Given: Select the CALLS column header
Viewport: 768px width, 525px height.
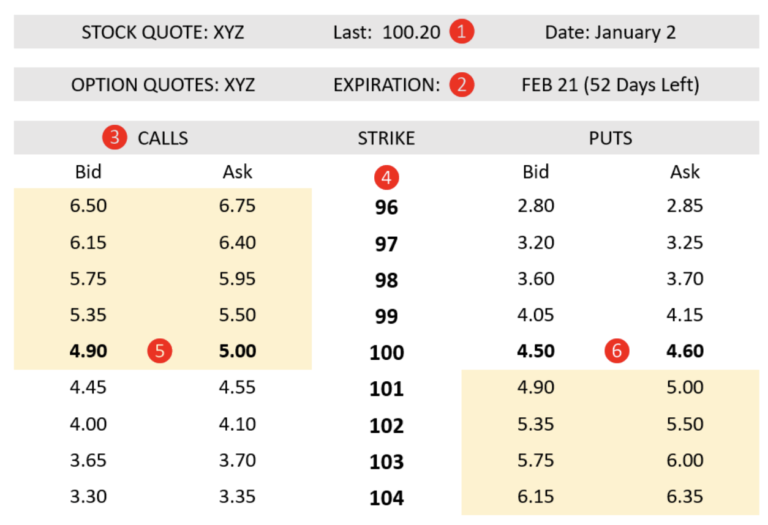Looking at the screenshot, I should (163, 138).
